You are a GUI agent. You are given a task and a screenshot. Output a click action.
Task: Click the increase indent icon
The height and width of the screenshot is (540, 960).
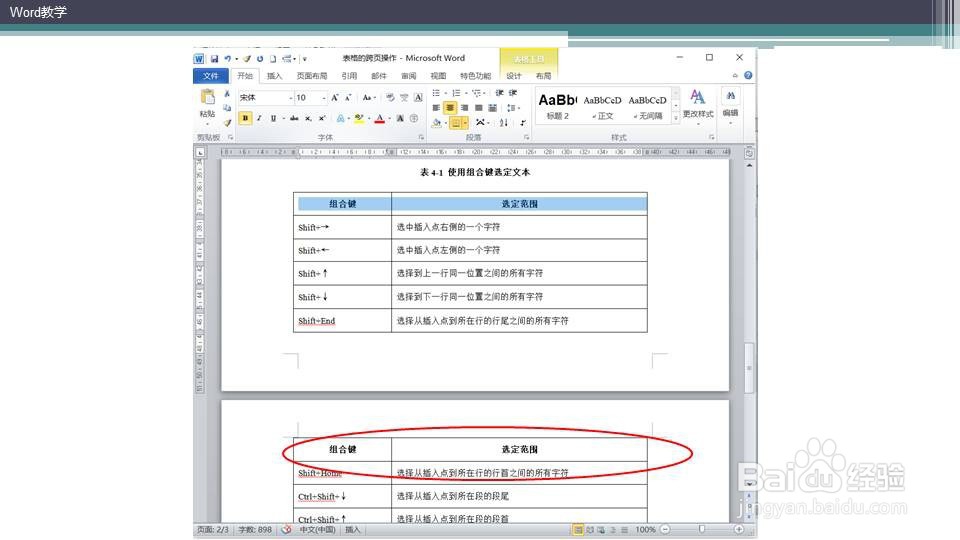pos(513,93)
